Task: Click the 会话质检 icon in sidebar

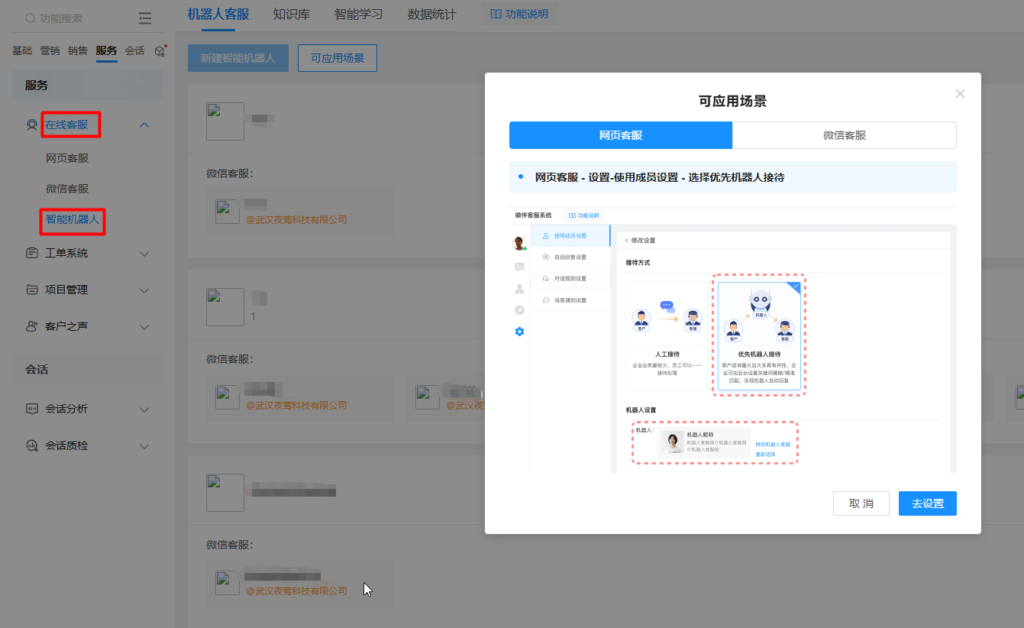Action: pyautogui.click(x=32, y=446)
